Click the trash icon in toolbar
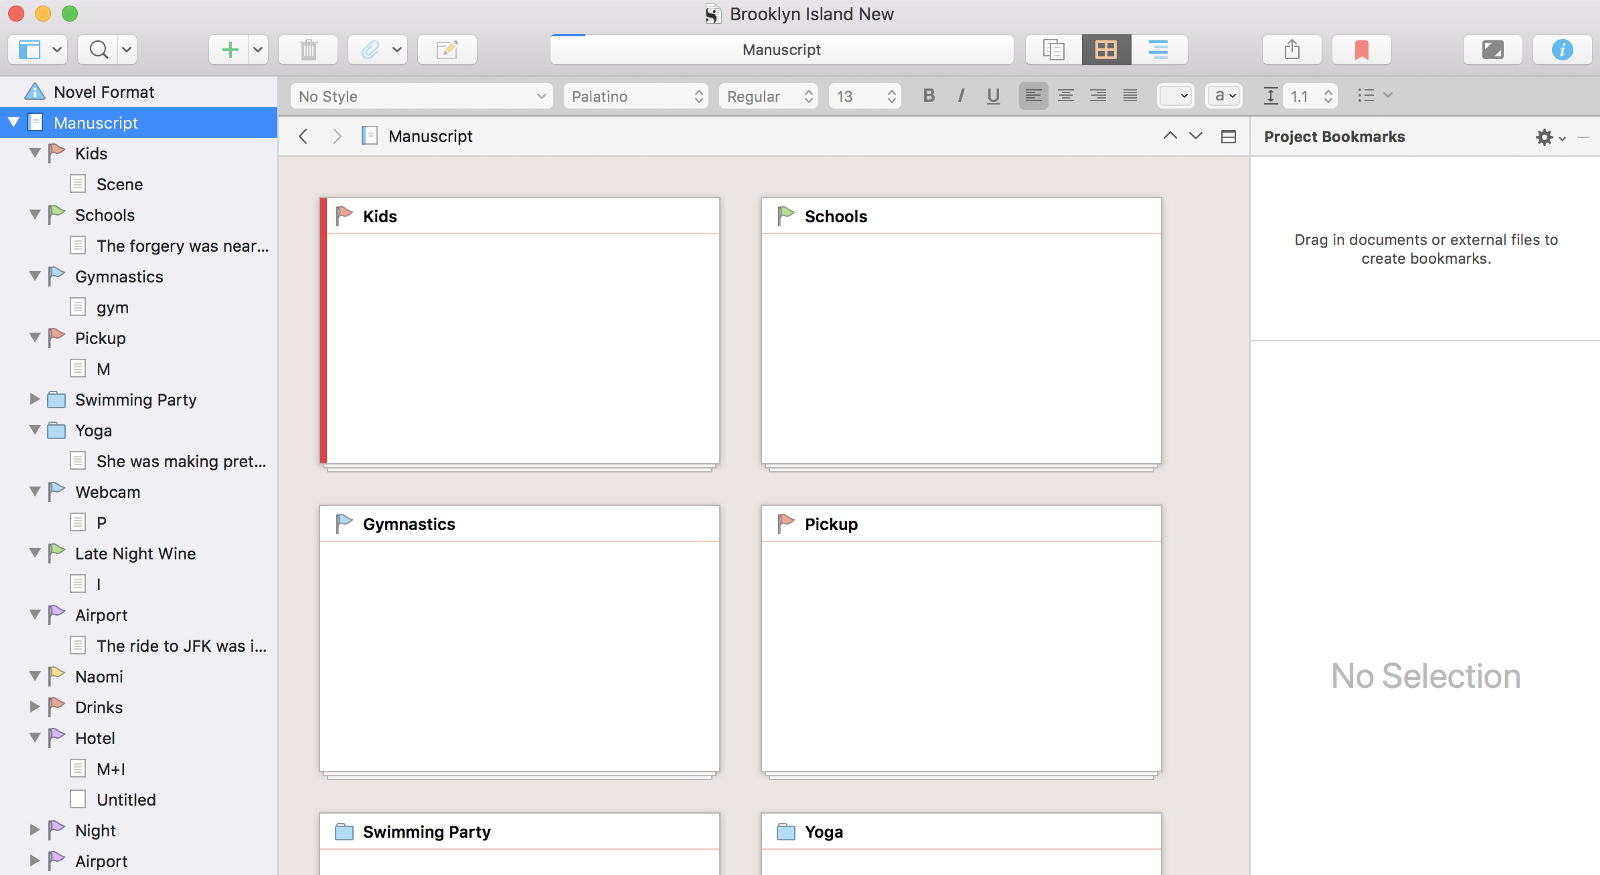 [308, 50]
